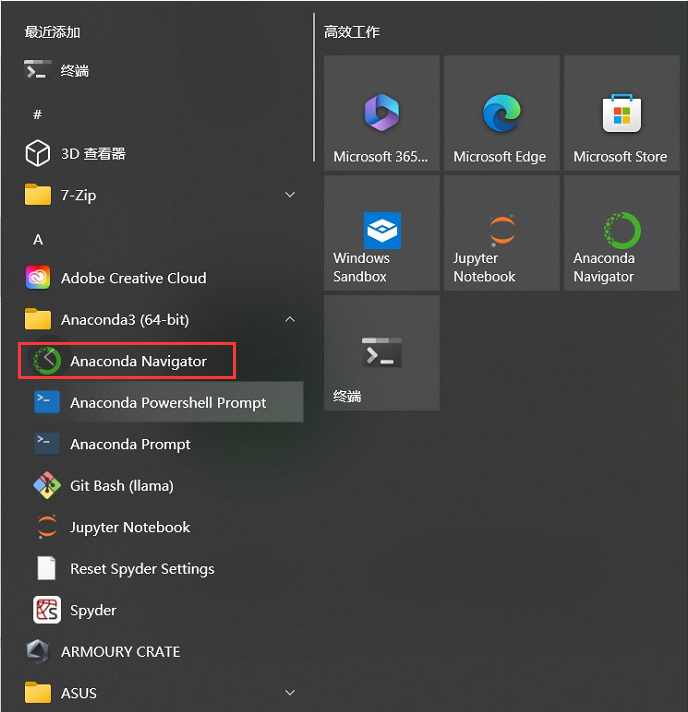This screenshot has height=712, width=688.
Task: Jump to the letter A section header
Action: click(38, 239)
